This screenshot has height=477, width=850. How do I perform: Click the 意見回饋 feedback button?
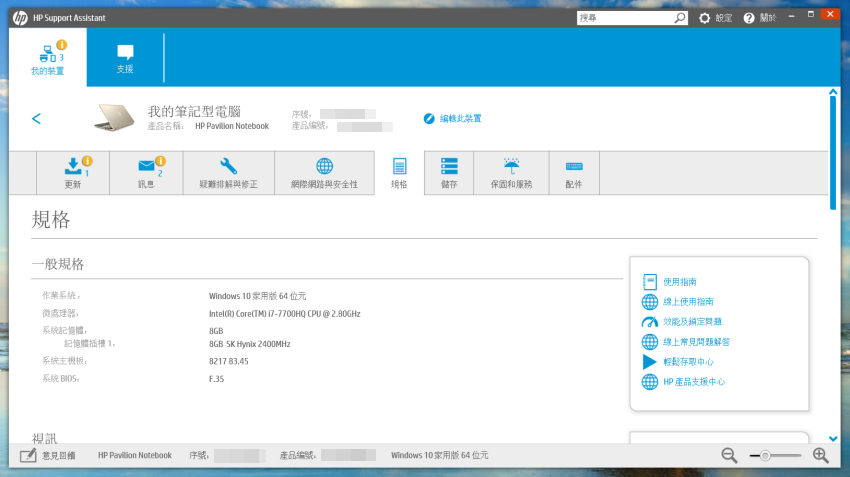click(48, 455)
